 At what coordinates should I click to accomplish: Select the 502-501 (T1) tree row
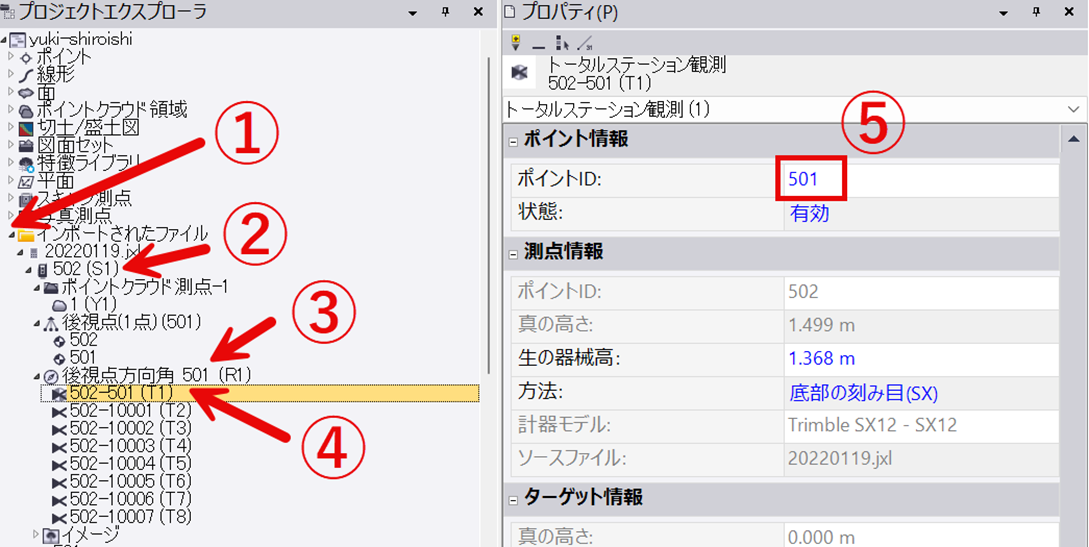pos(260,394)
